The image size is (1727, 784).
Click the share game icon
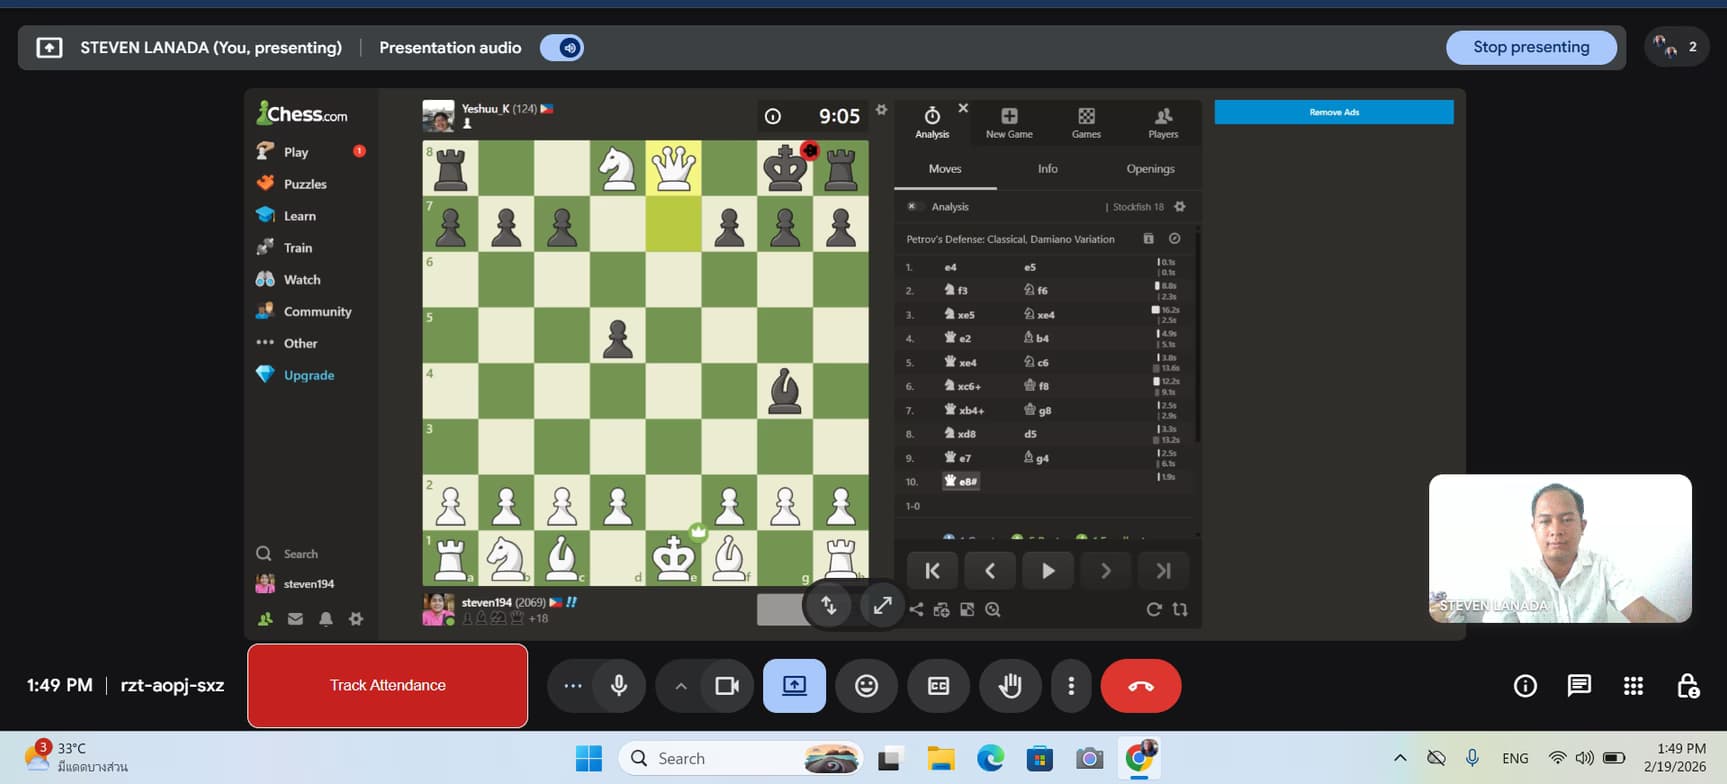coord(916,609)
